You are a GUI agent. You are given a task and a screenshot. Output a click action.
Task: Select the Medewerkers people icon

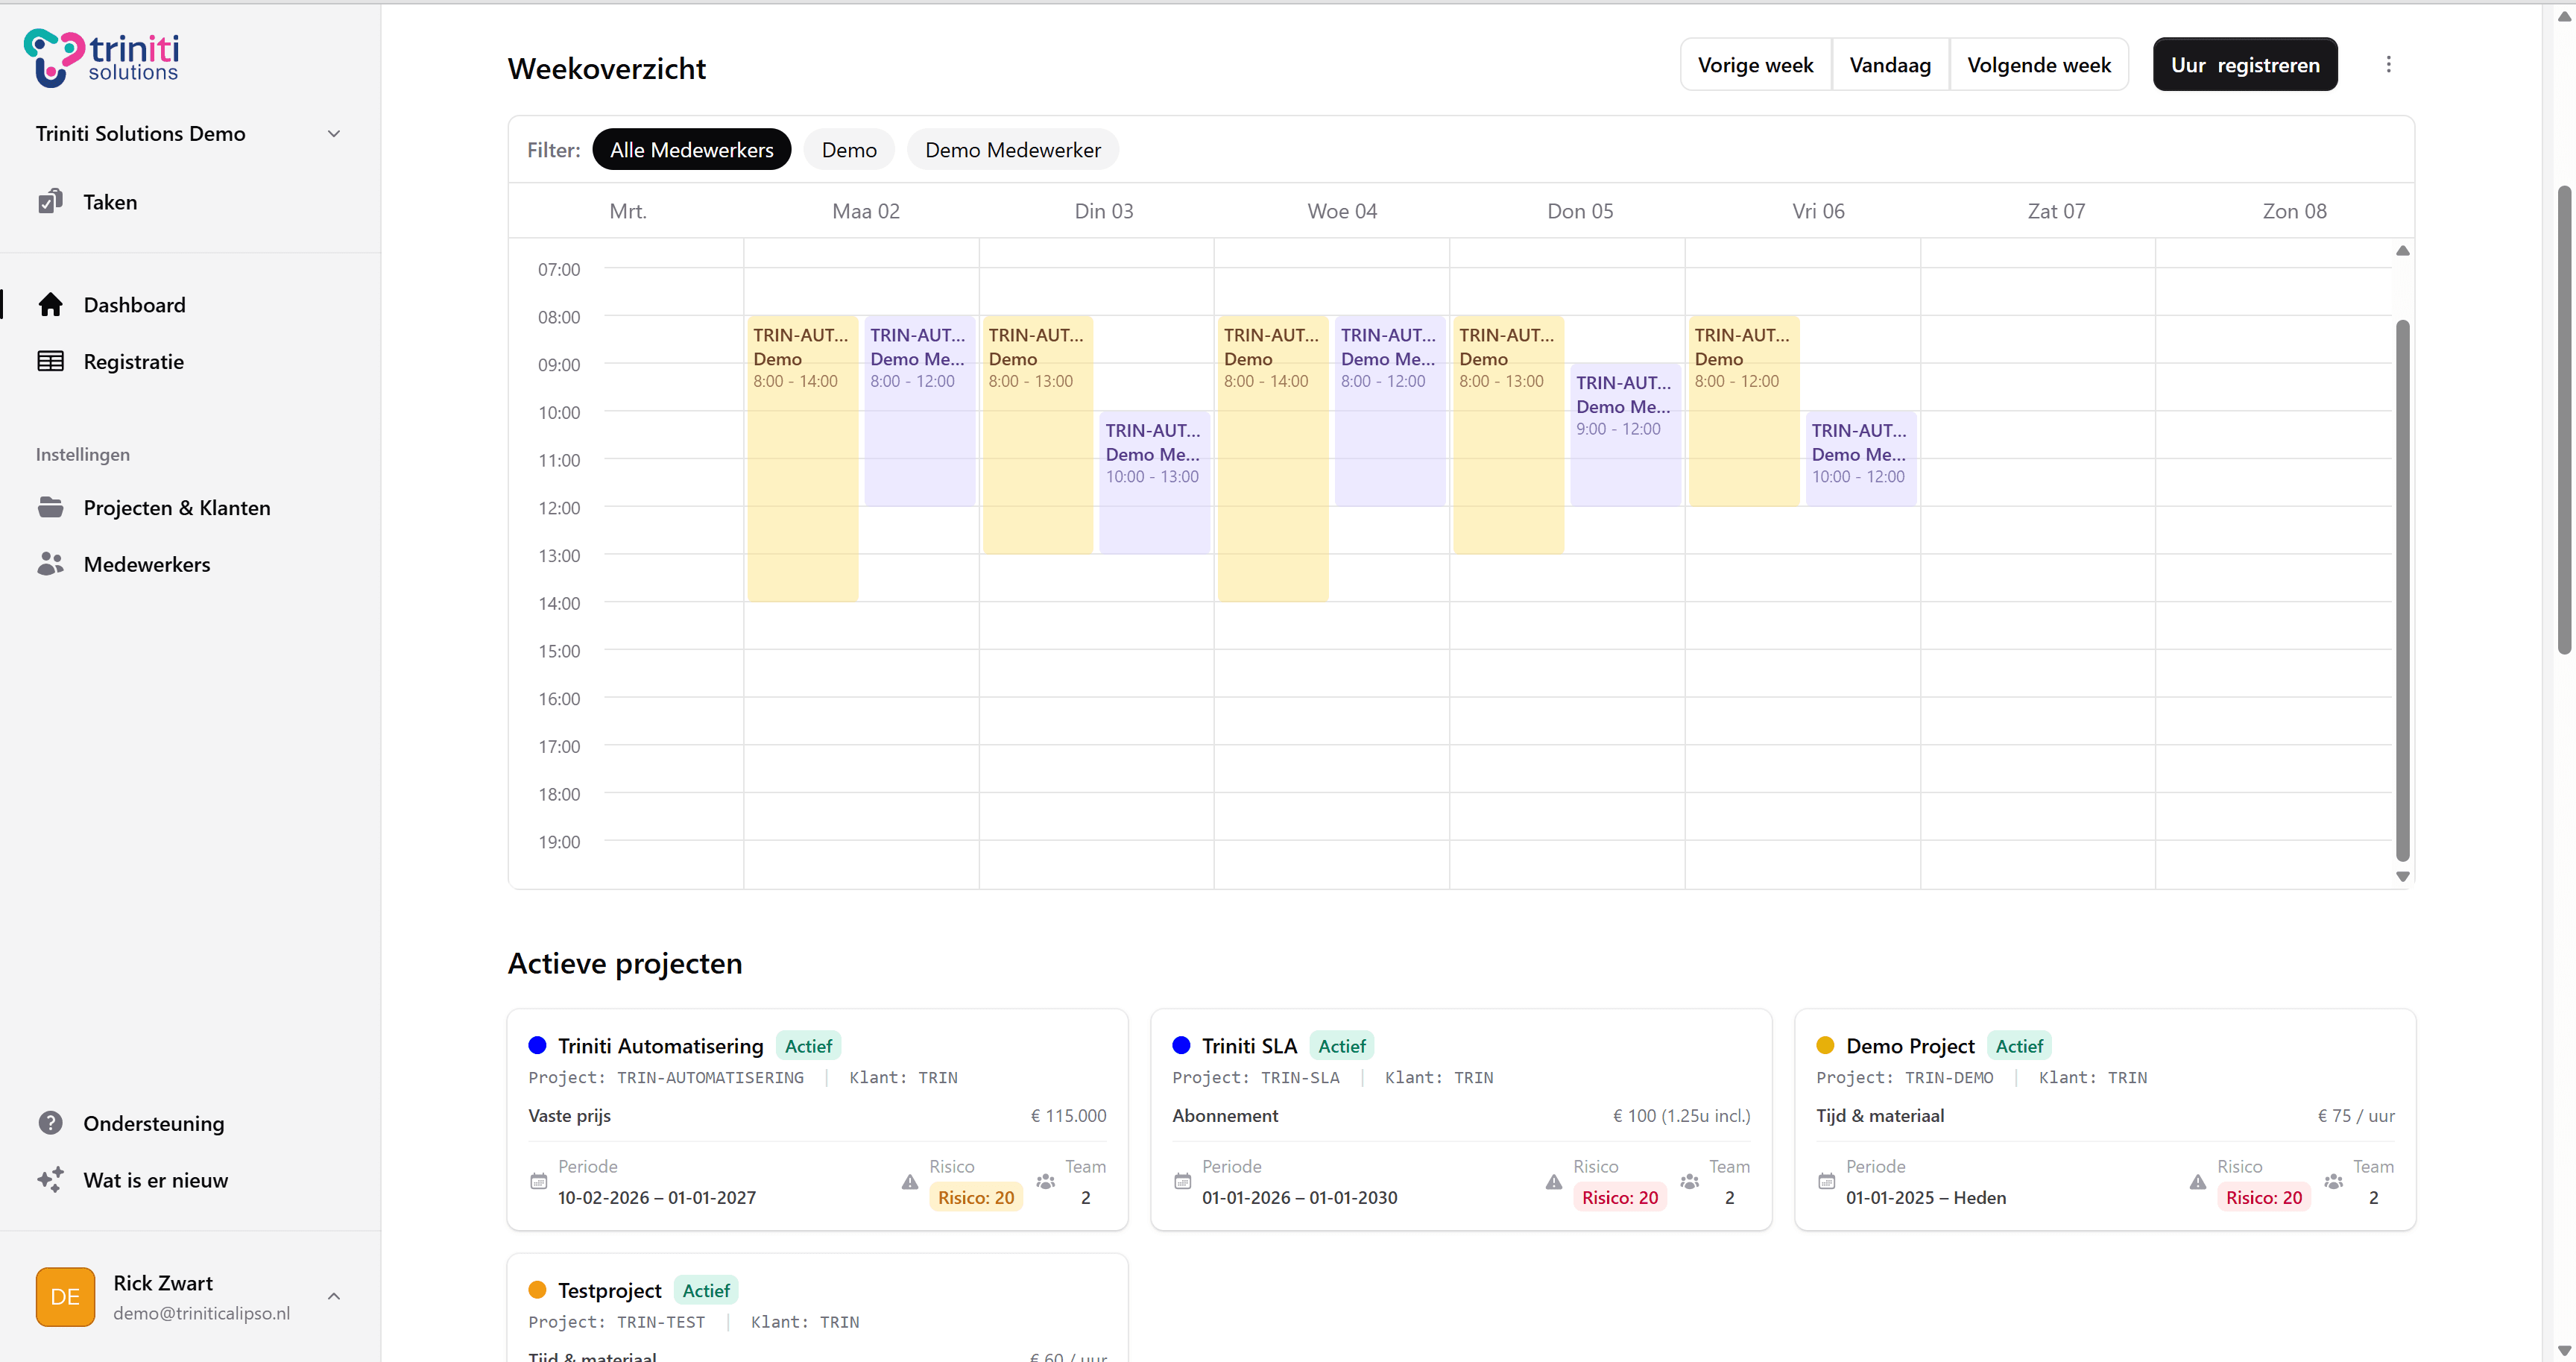50,563
